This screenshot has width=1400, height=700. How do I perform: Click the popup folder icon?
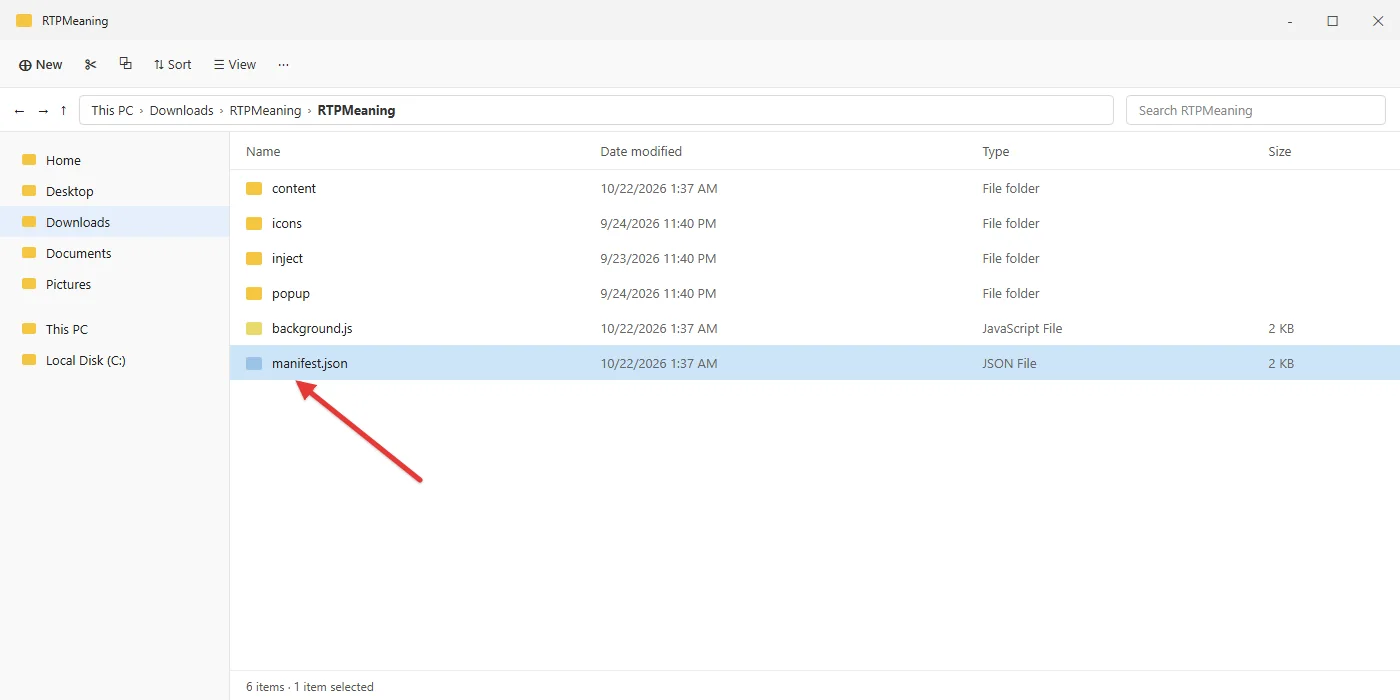254,293
